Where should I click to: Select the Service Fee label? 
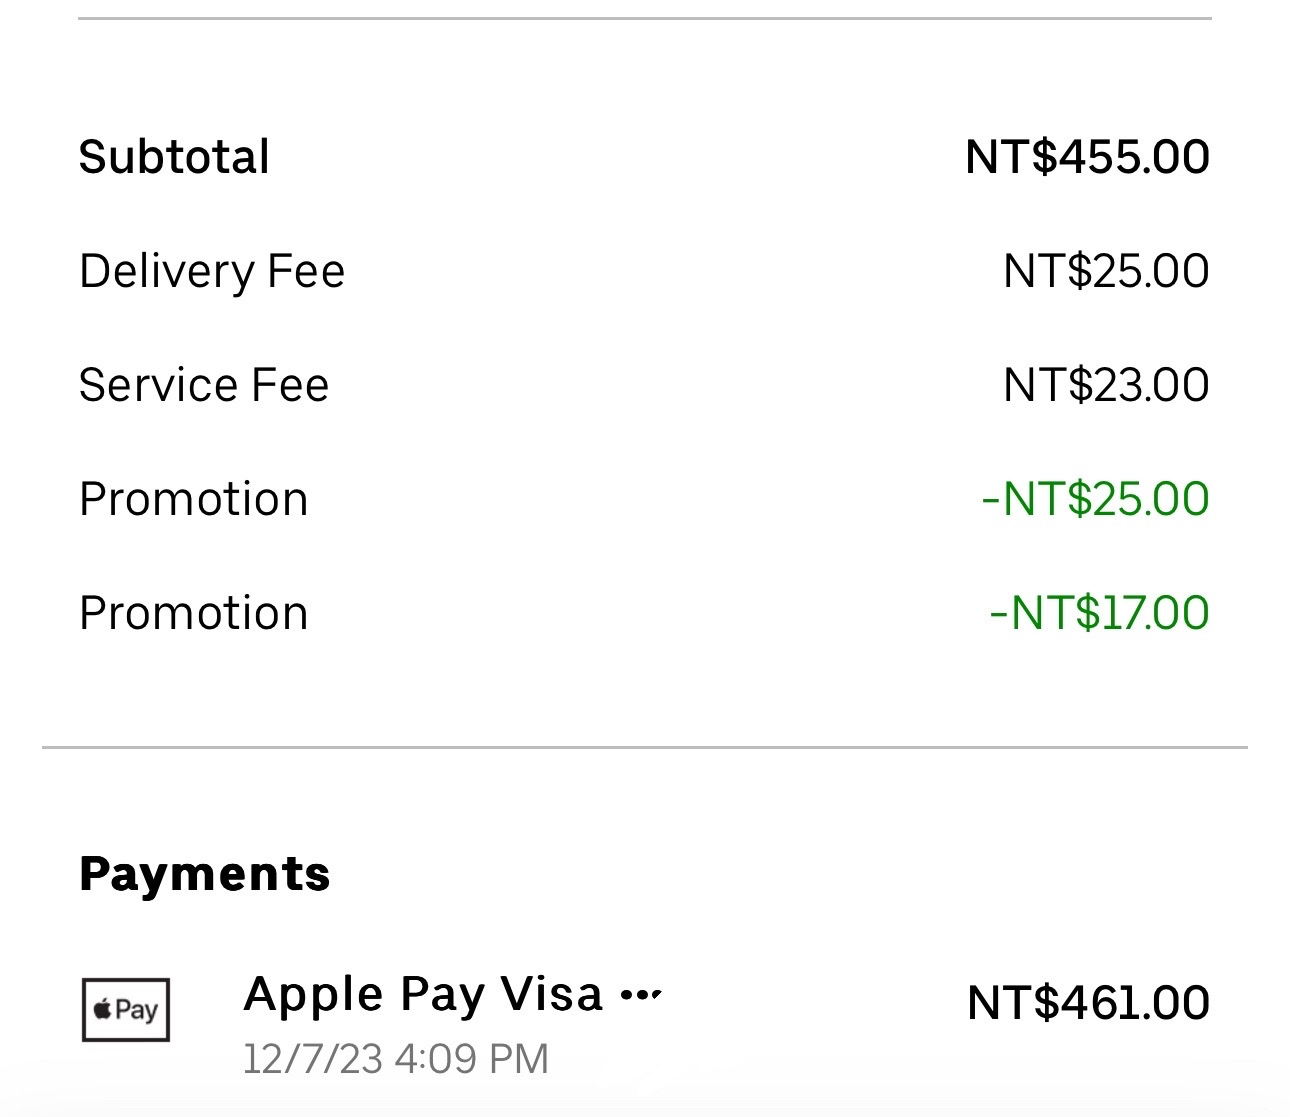coord(204,385)
